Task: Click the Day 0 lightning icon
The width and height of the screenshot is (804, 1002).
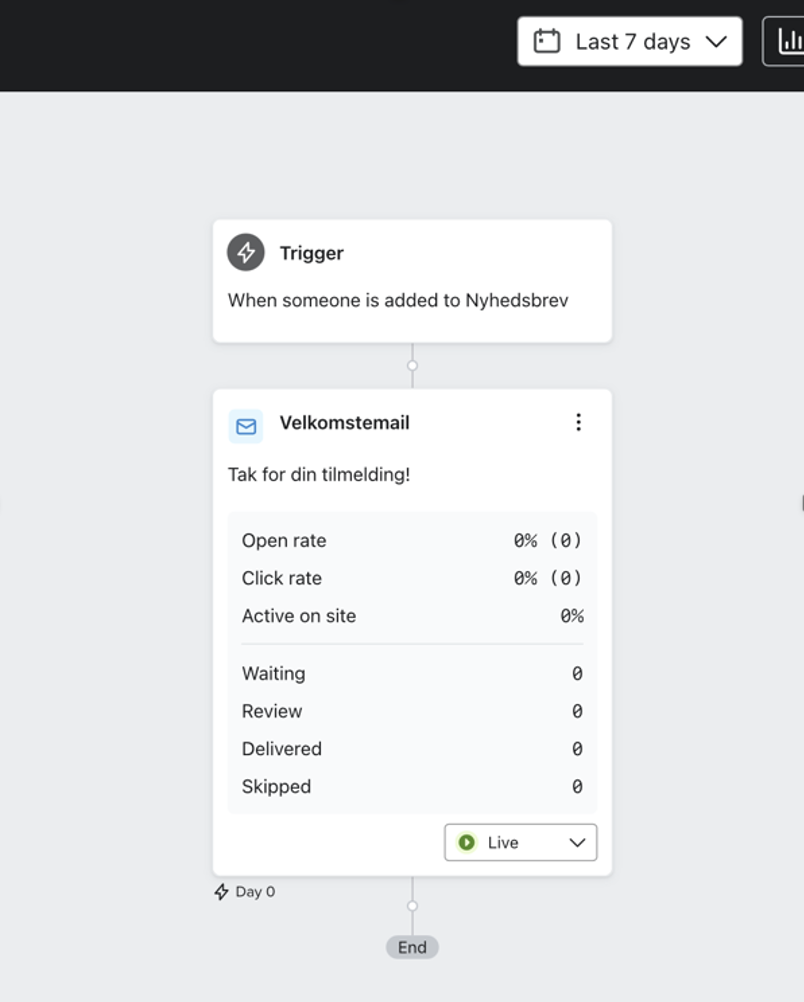Action: click(222, 892)
